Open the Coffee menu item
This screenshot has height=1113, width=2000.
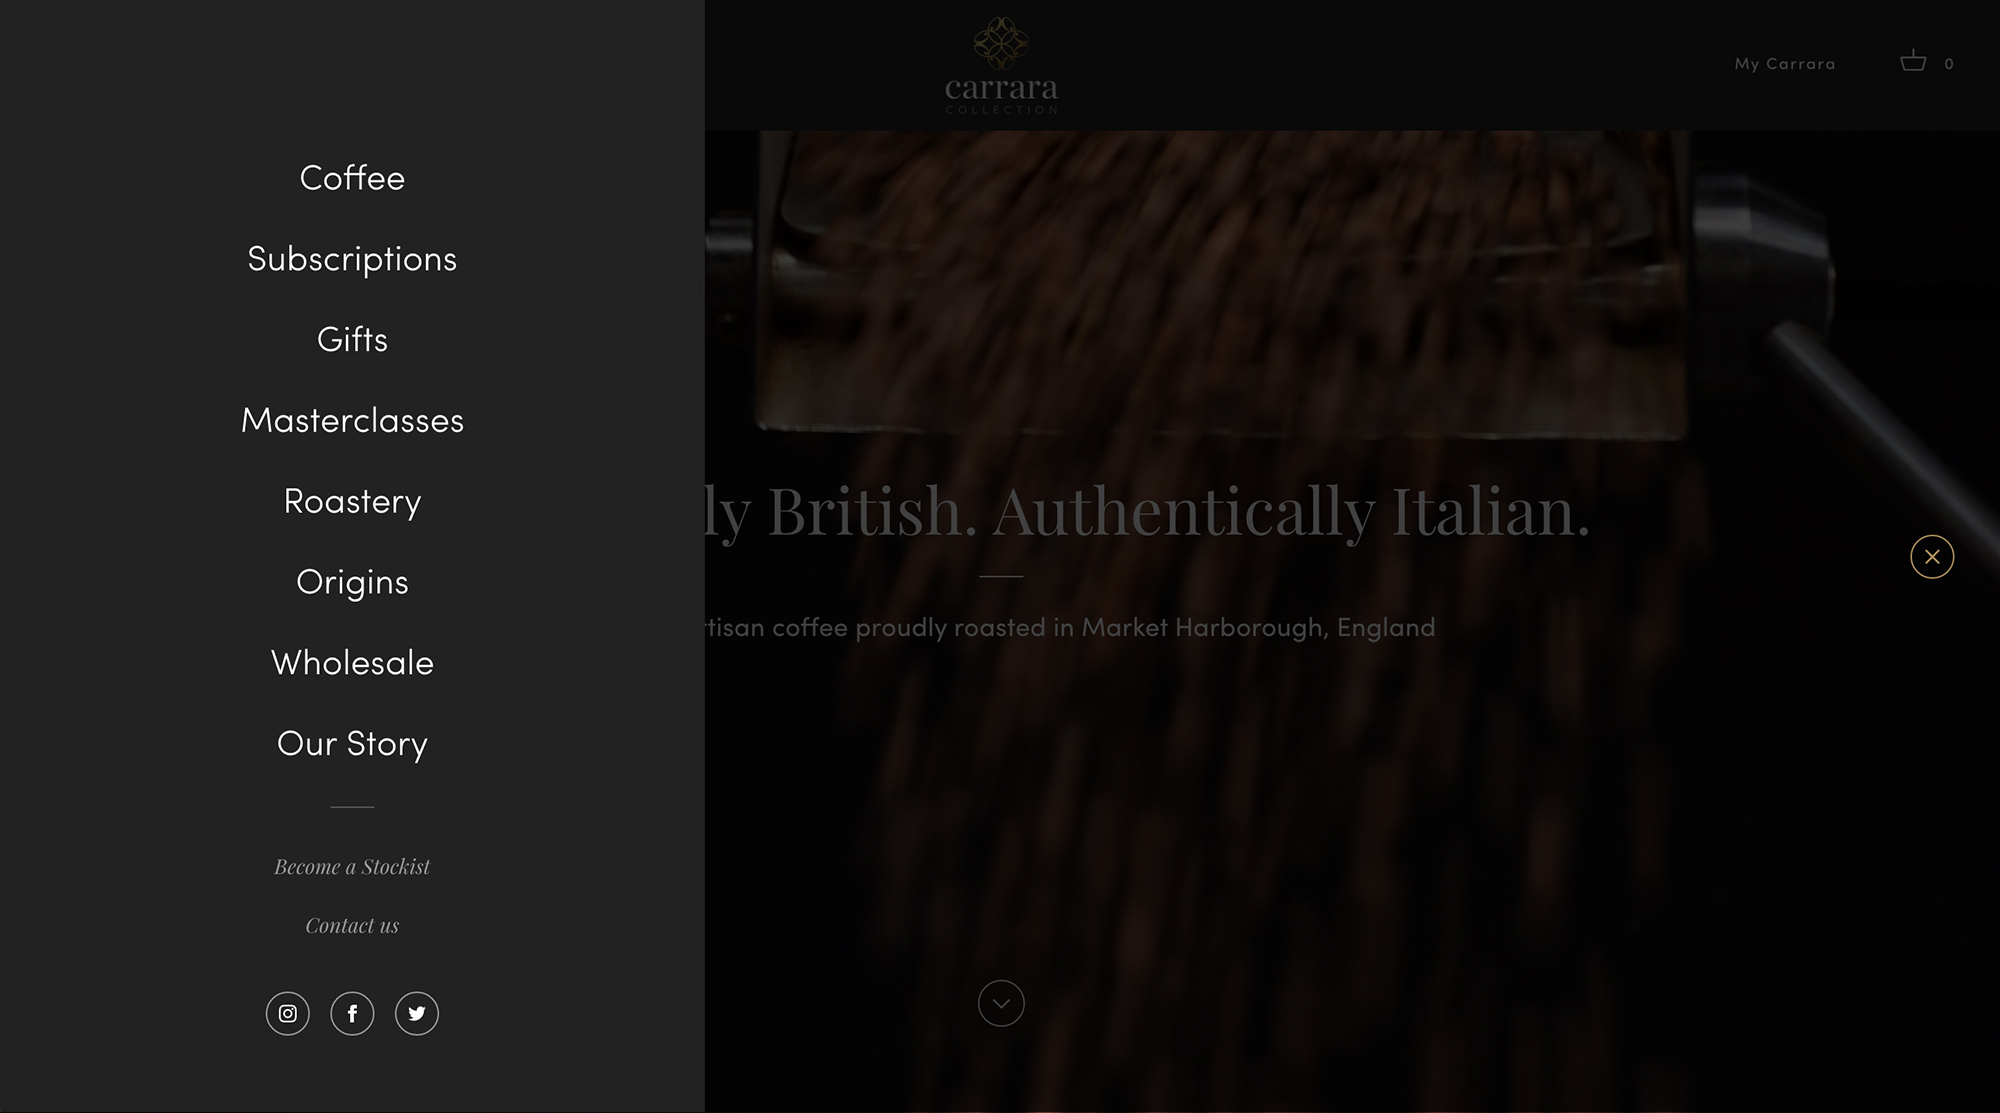click(352, 178)
